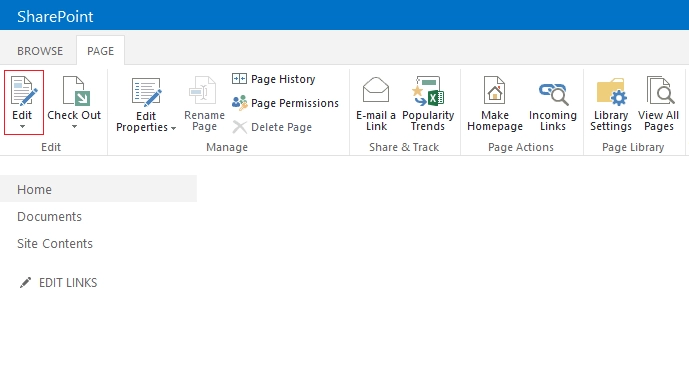This screenshot has height=384, width=689.
Task: Expand the Check Out dropdown arrow
Action: (74, 127)
